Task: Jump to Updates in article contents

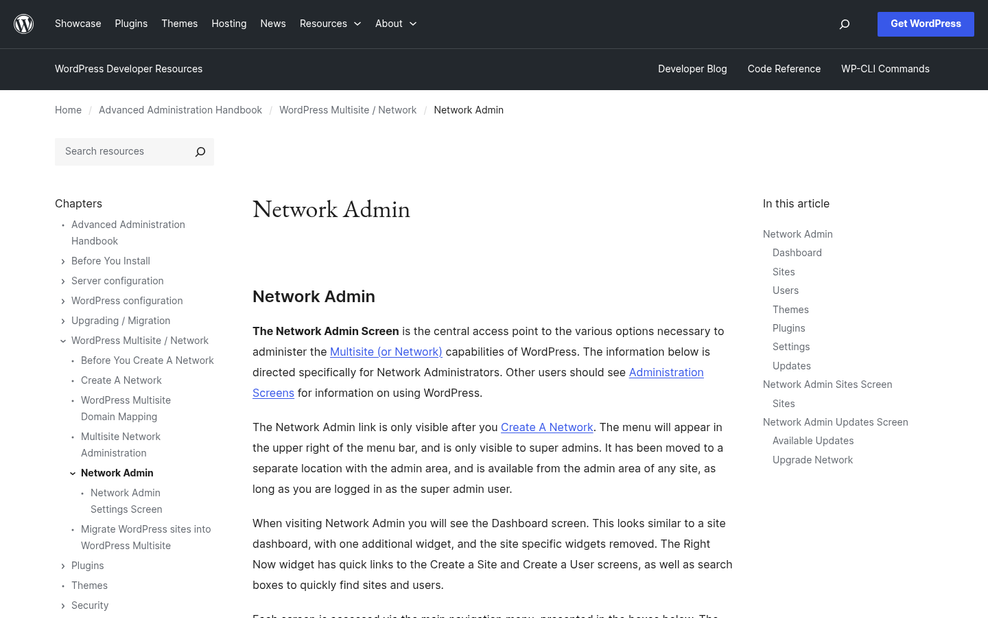Action: [791, 366]
